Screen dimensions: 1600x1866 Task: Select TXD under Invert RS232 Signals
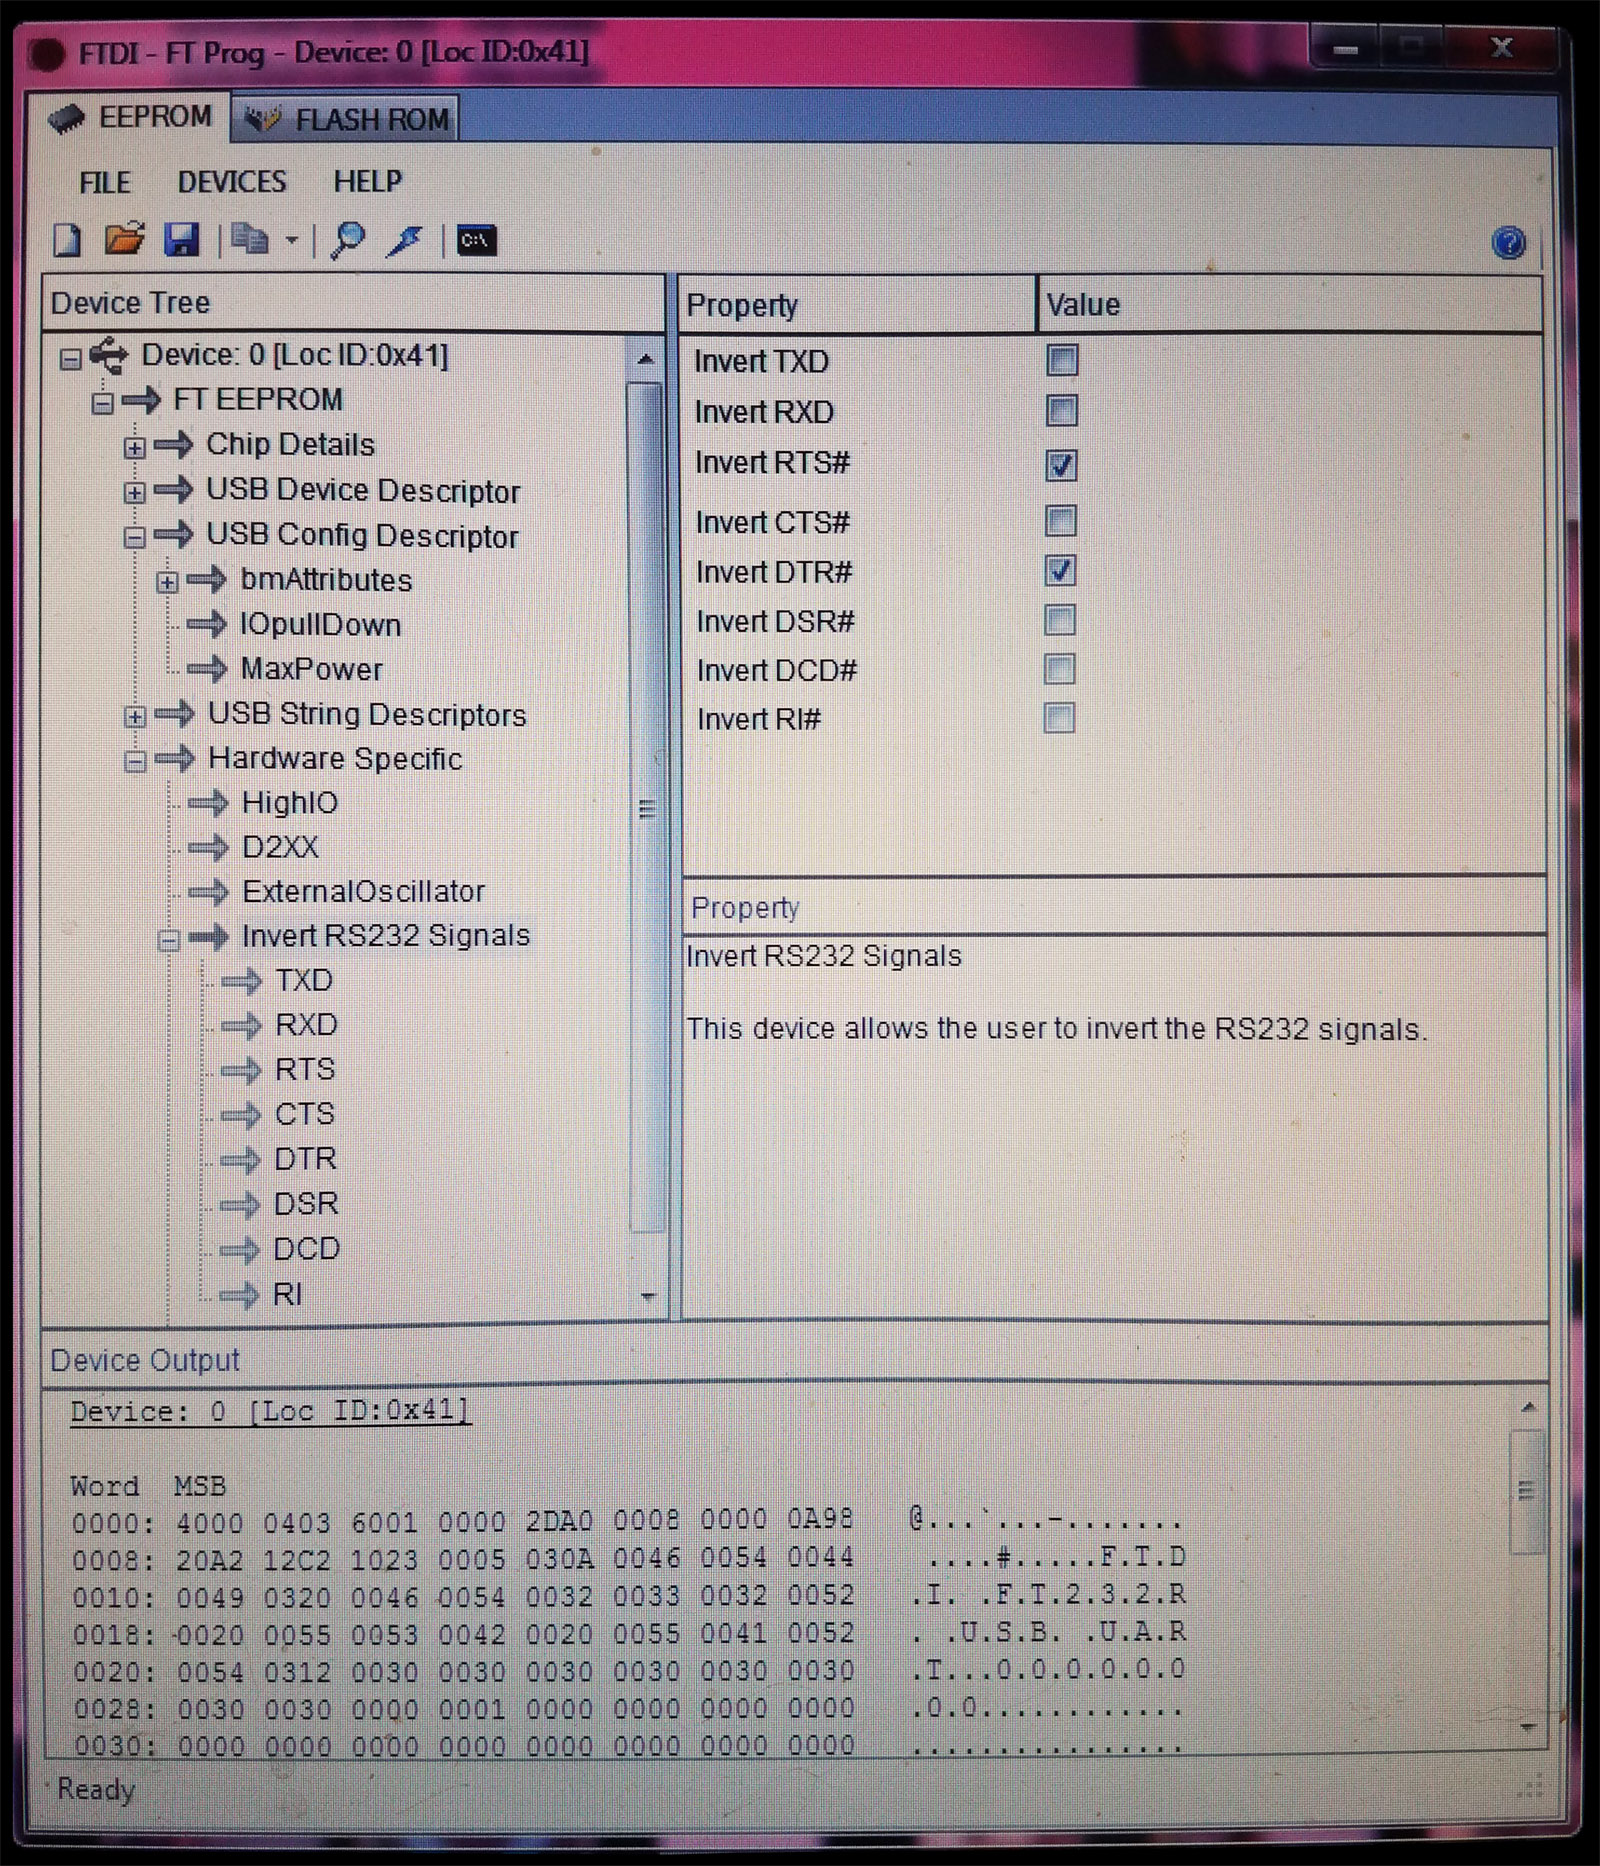pos(304,980)
